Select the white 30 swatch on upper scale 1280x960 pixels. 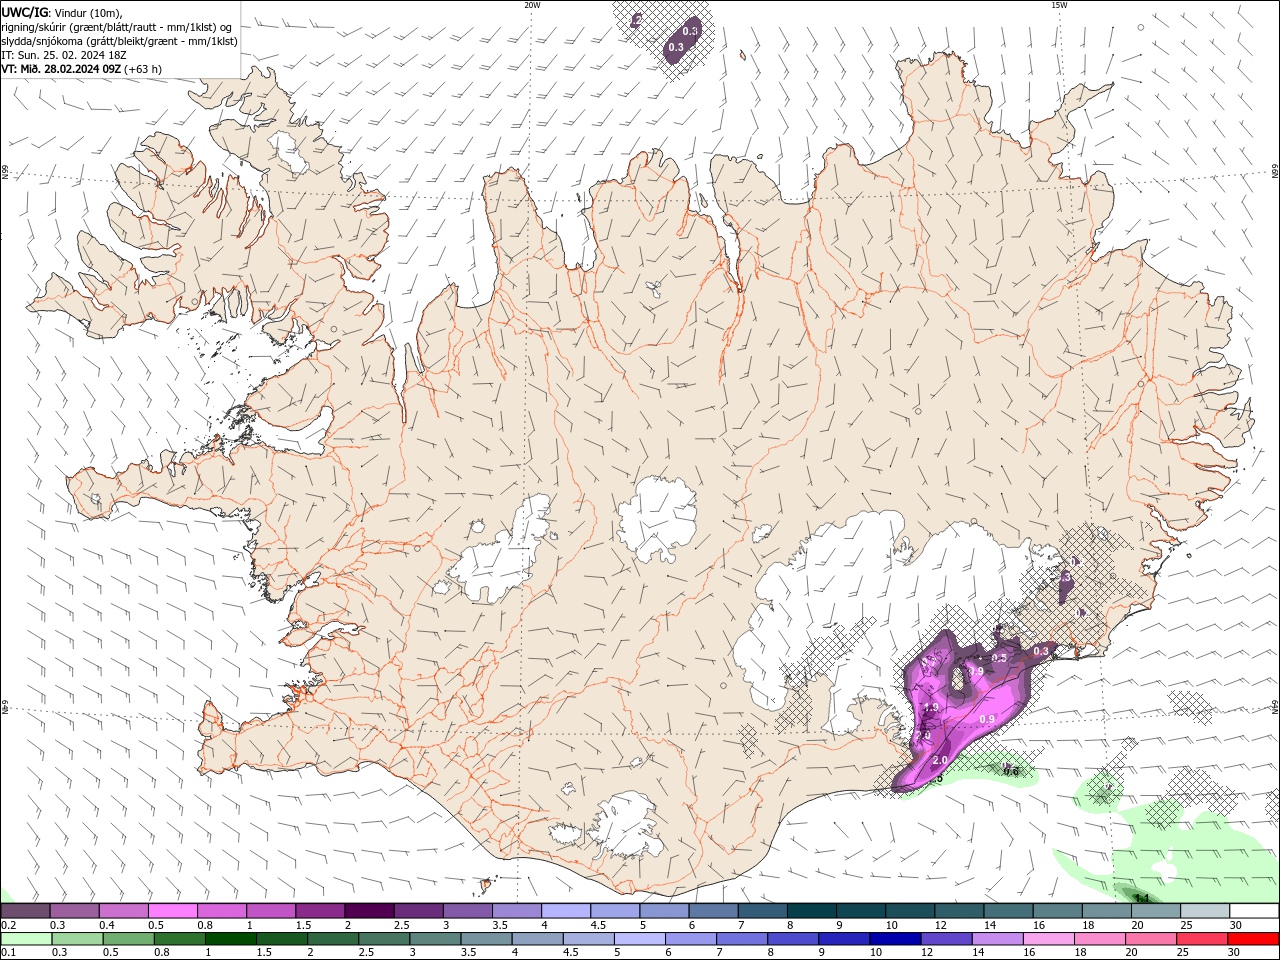click(x=1254, y=910)
